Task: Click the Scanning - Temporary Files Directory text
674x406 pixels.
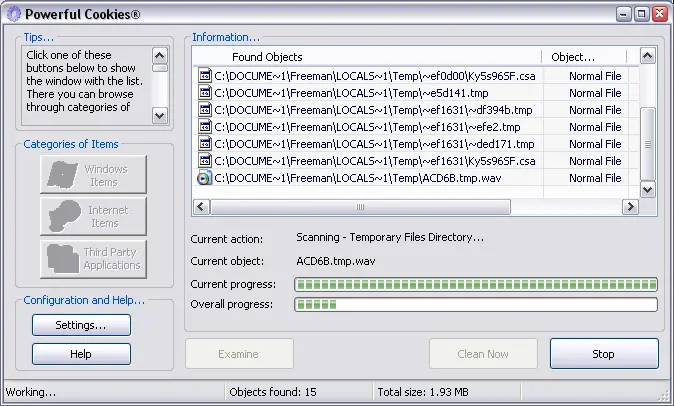Action: (x=390, y=237)
